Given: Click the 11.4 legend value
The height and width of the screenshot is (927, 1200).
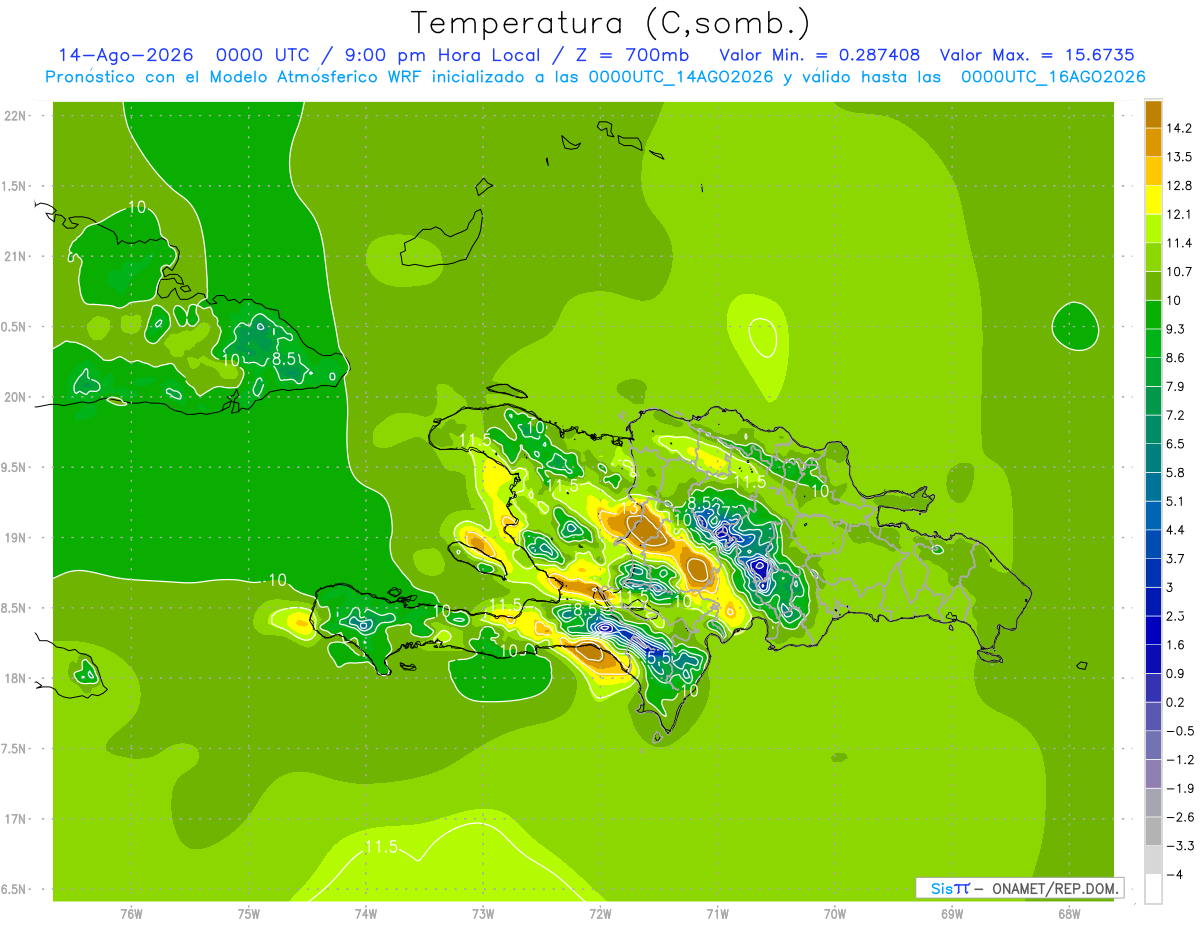Looking at the screenshot, I should tap(1178, 243).
